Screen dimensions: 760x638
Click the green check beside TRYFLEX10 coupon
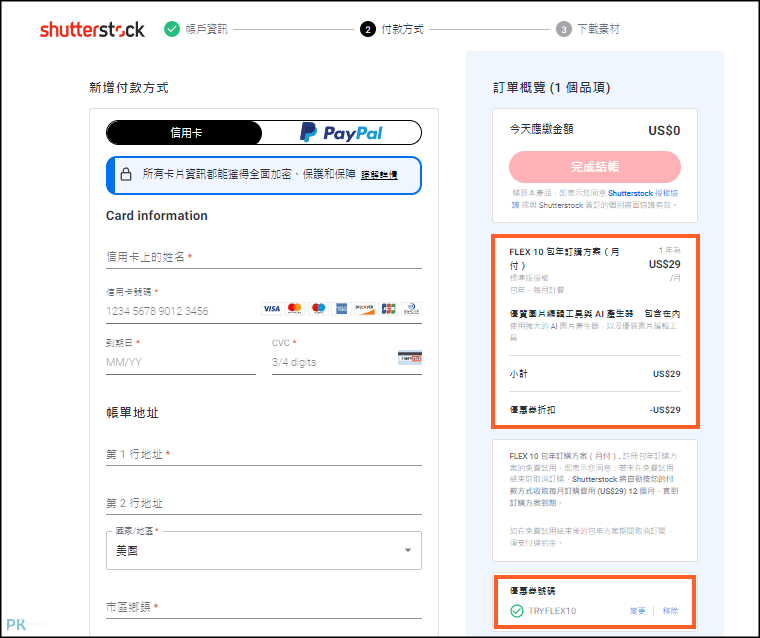[517, 611]
